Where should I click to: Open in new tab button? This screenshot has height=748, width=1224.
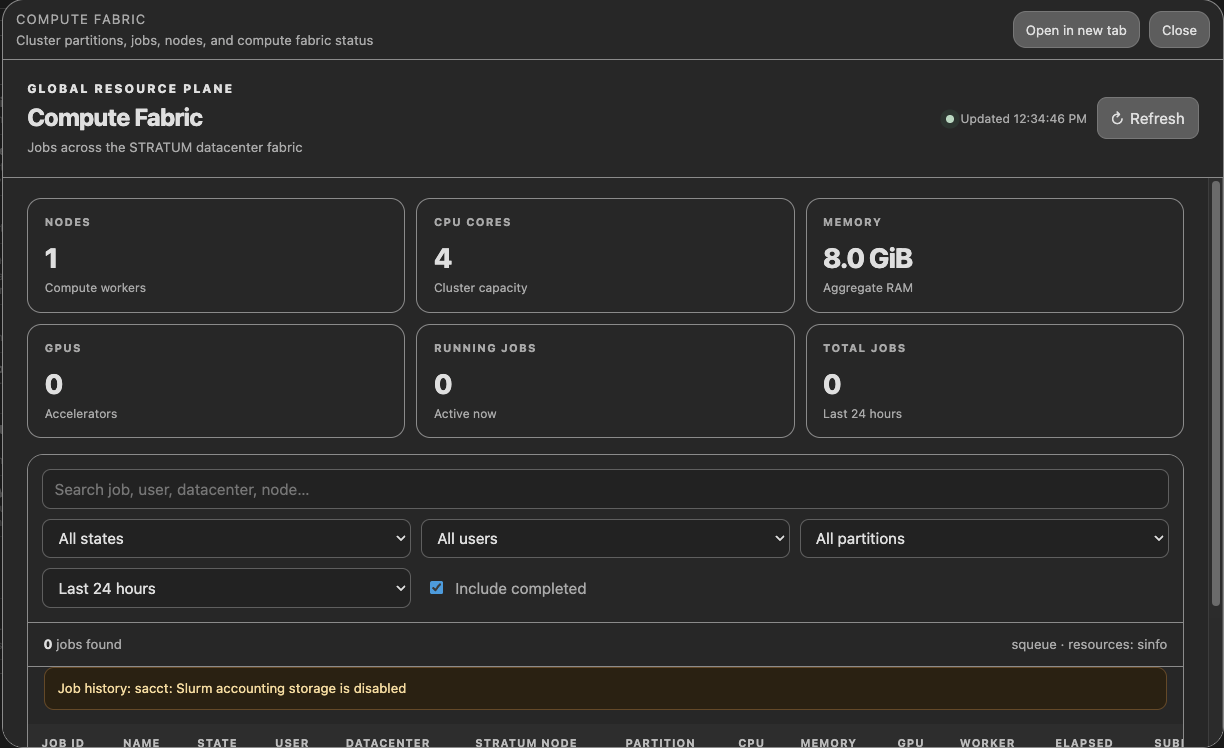click(x=1076, y=30)
